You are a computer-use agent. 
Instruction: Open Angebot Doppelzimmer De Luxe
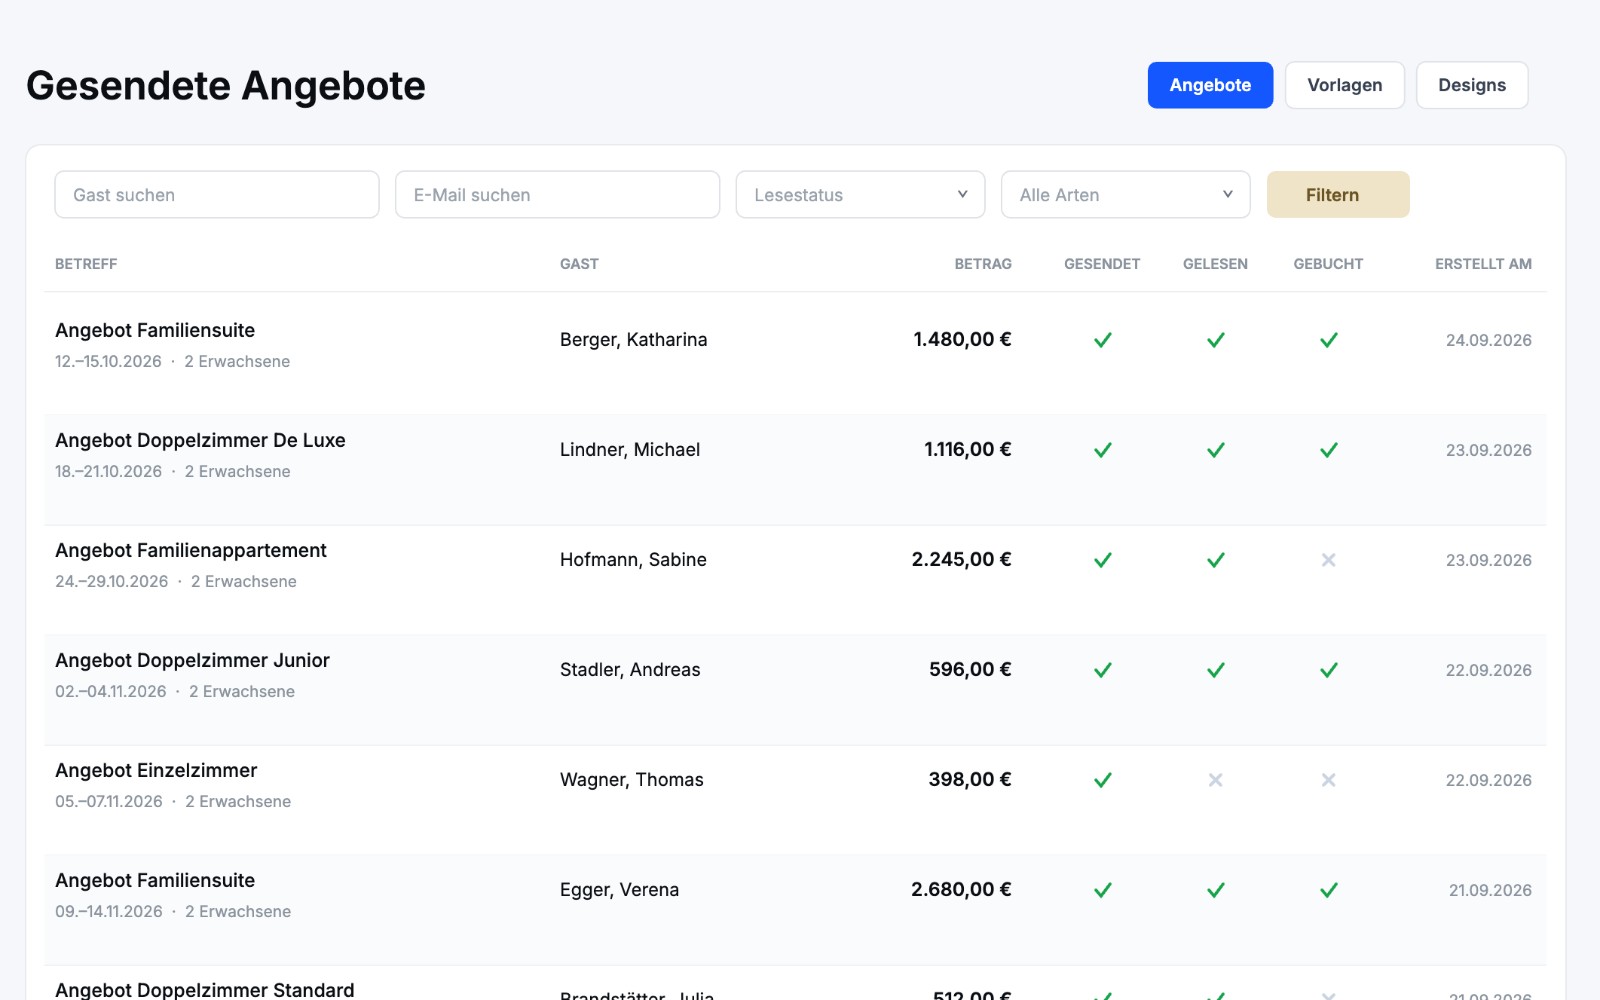click(x=200, y=440)
